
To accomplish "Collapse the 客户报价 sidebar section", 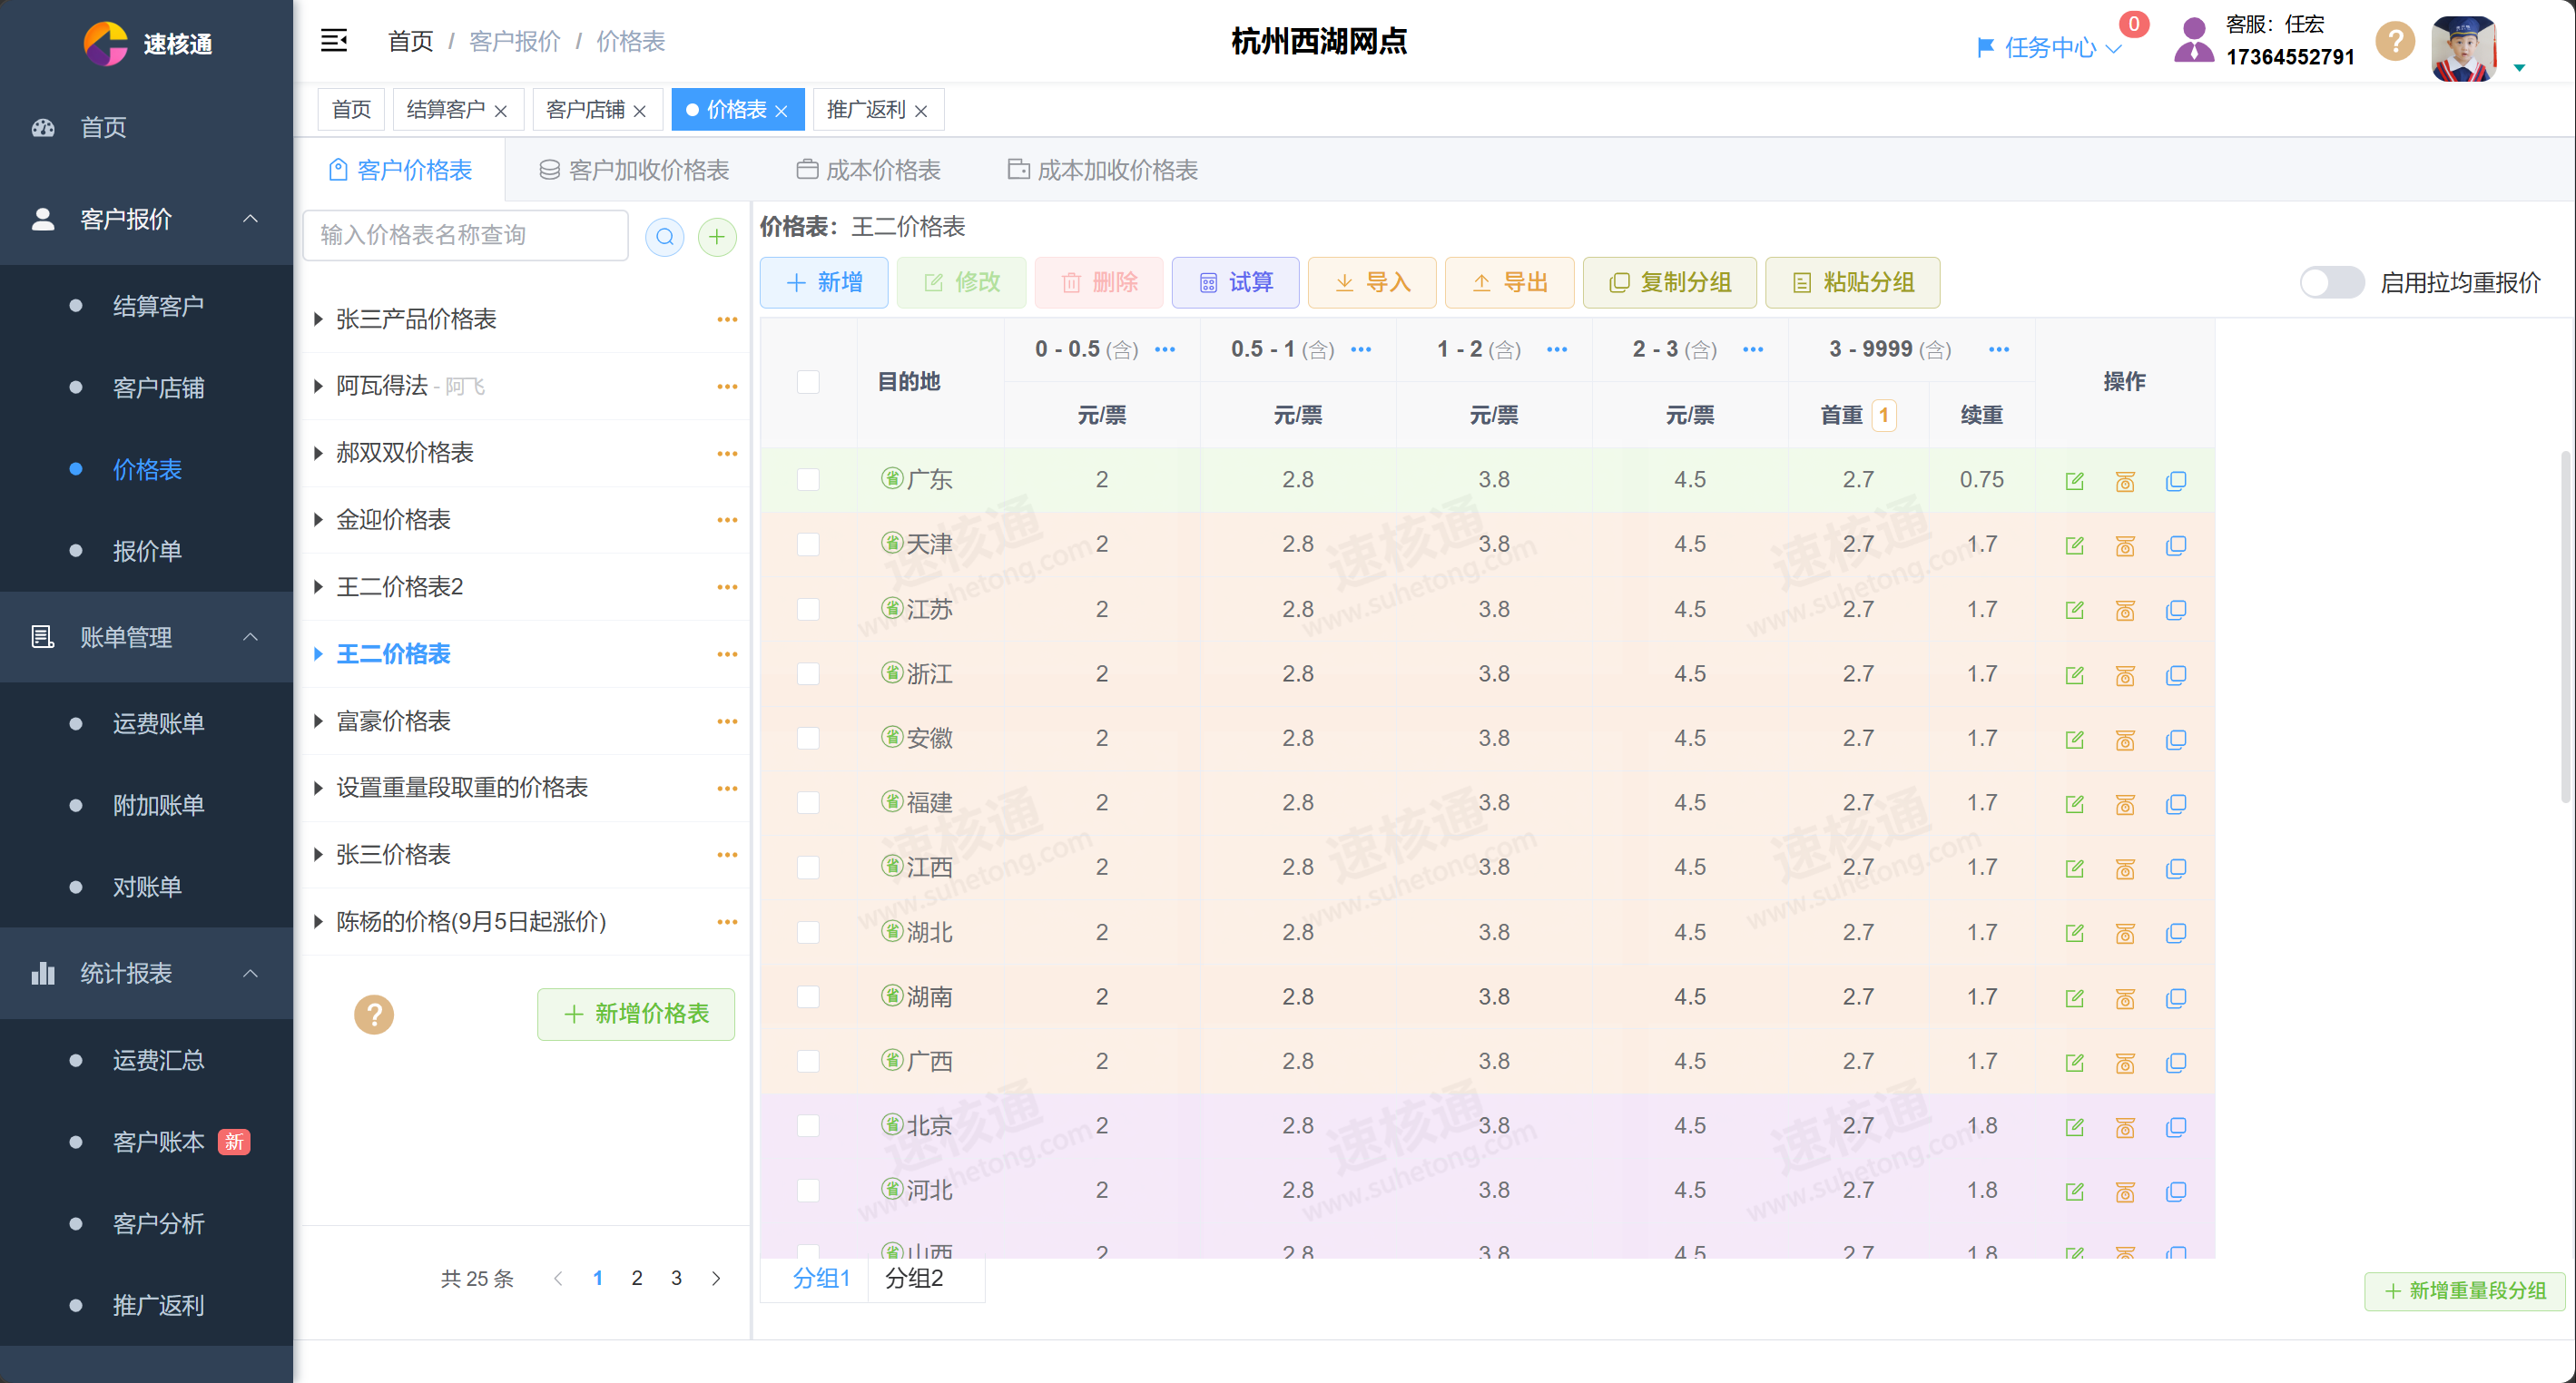I will click(x=251, y=219).
